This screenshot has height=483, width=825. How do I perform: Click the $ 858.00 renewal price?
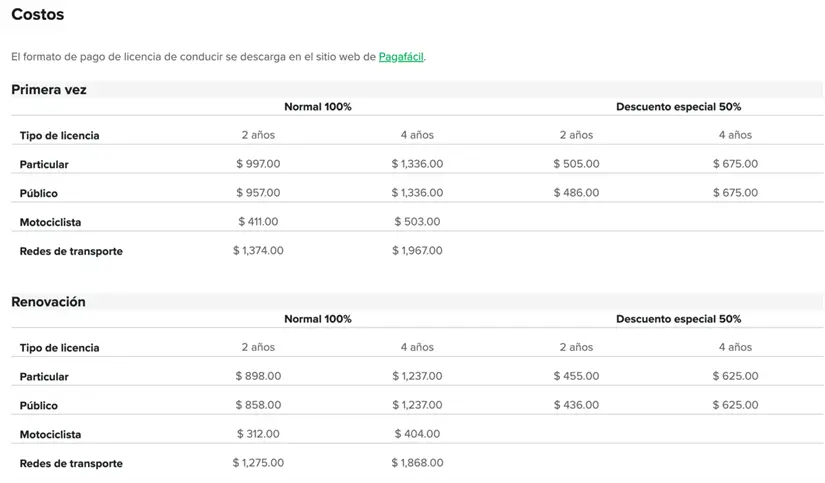click(258, 405)
